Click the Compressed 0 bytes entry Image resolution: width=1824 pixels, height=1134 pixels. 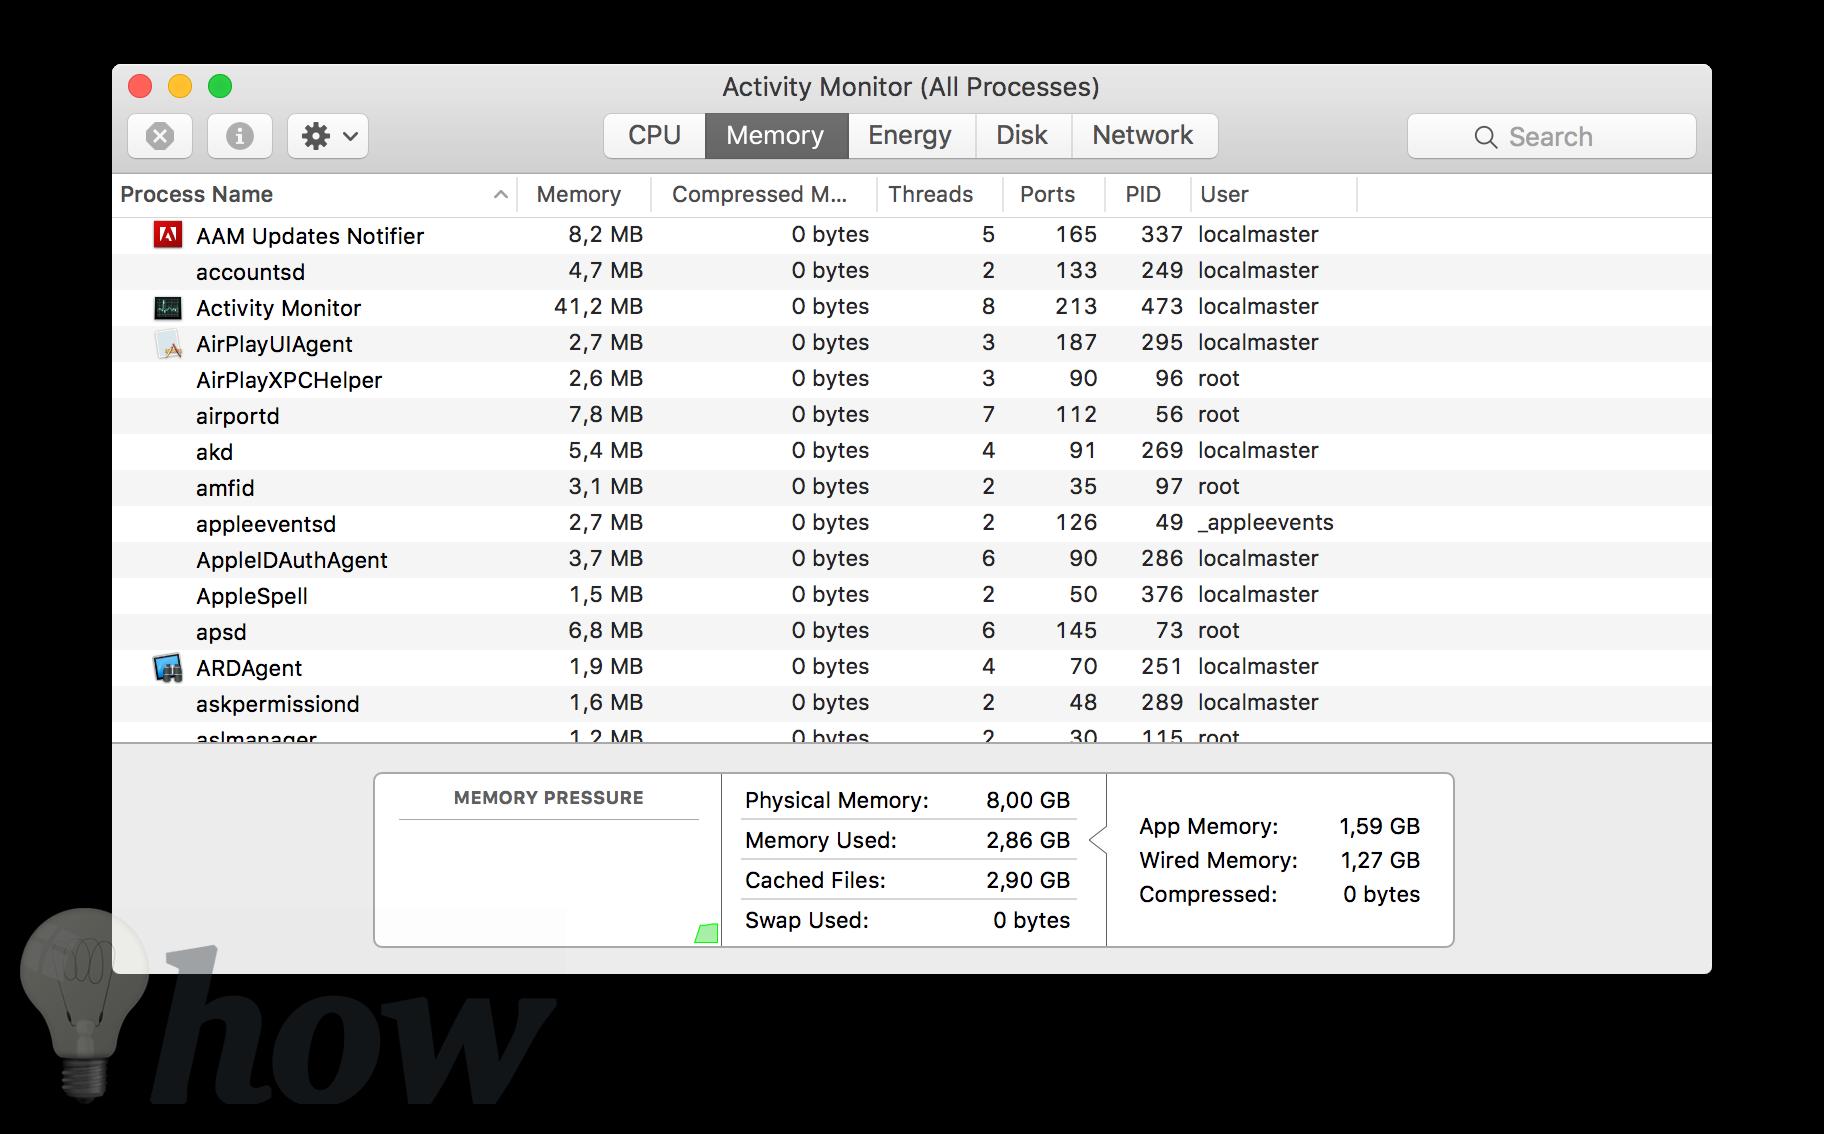pyautogui.click(x=1280, y=894)
